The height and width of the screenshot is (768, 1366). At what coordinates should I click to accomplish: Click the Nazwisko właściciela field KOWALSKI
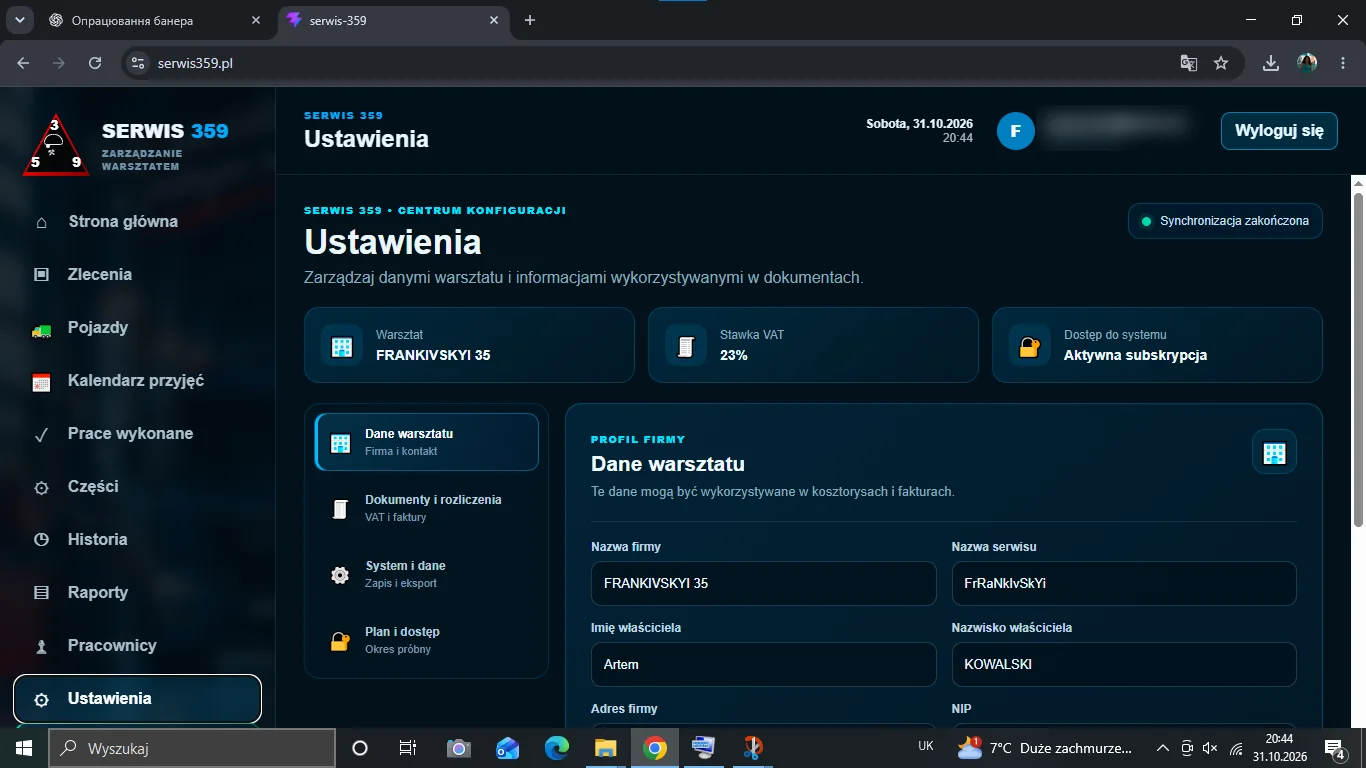[x=1124, y=664]
